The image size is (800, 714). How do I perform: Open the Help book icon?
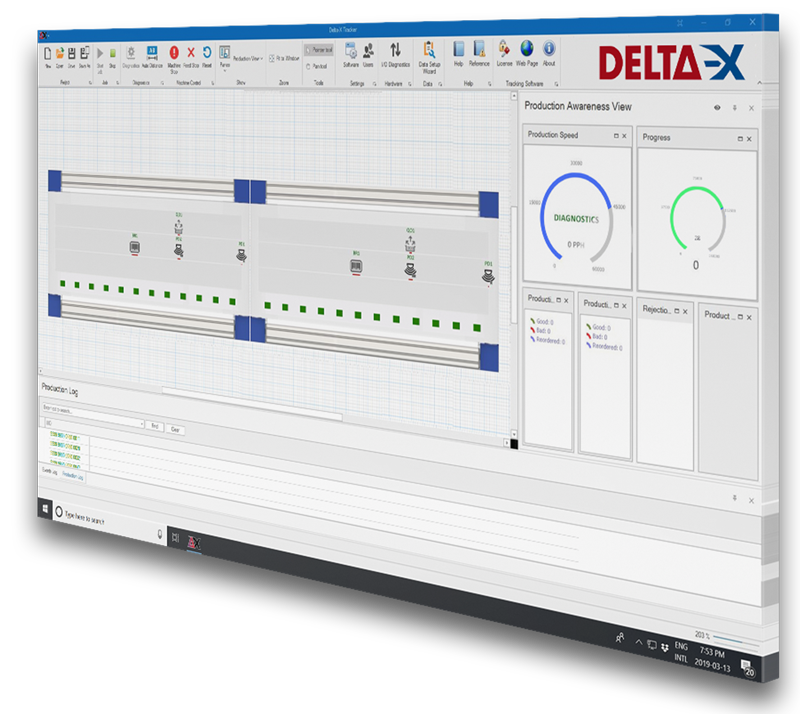pos(459,49)
